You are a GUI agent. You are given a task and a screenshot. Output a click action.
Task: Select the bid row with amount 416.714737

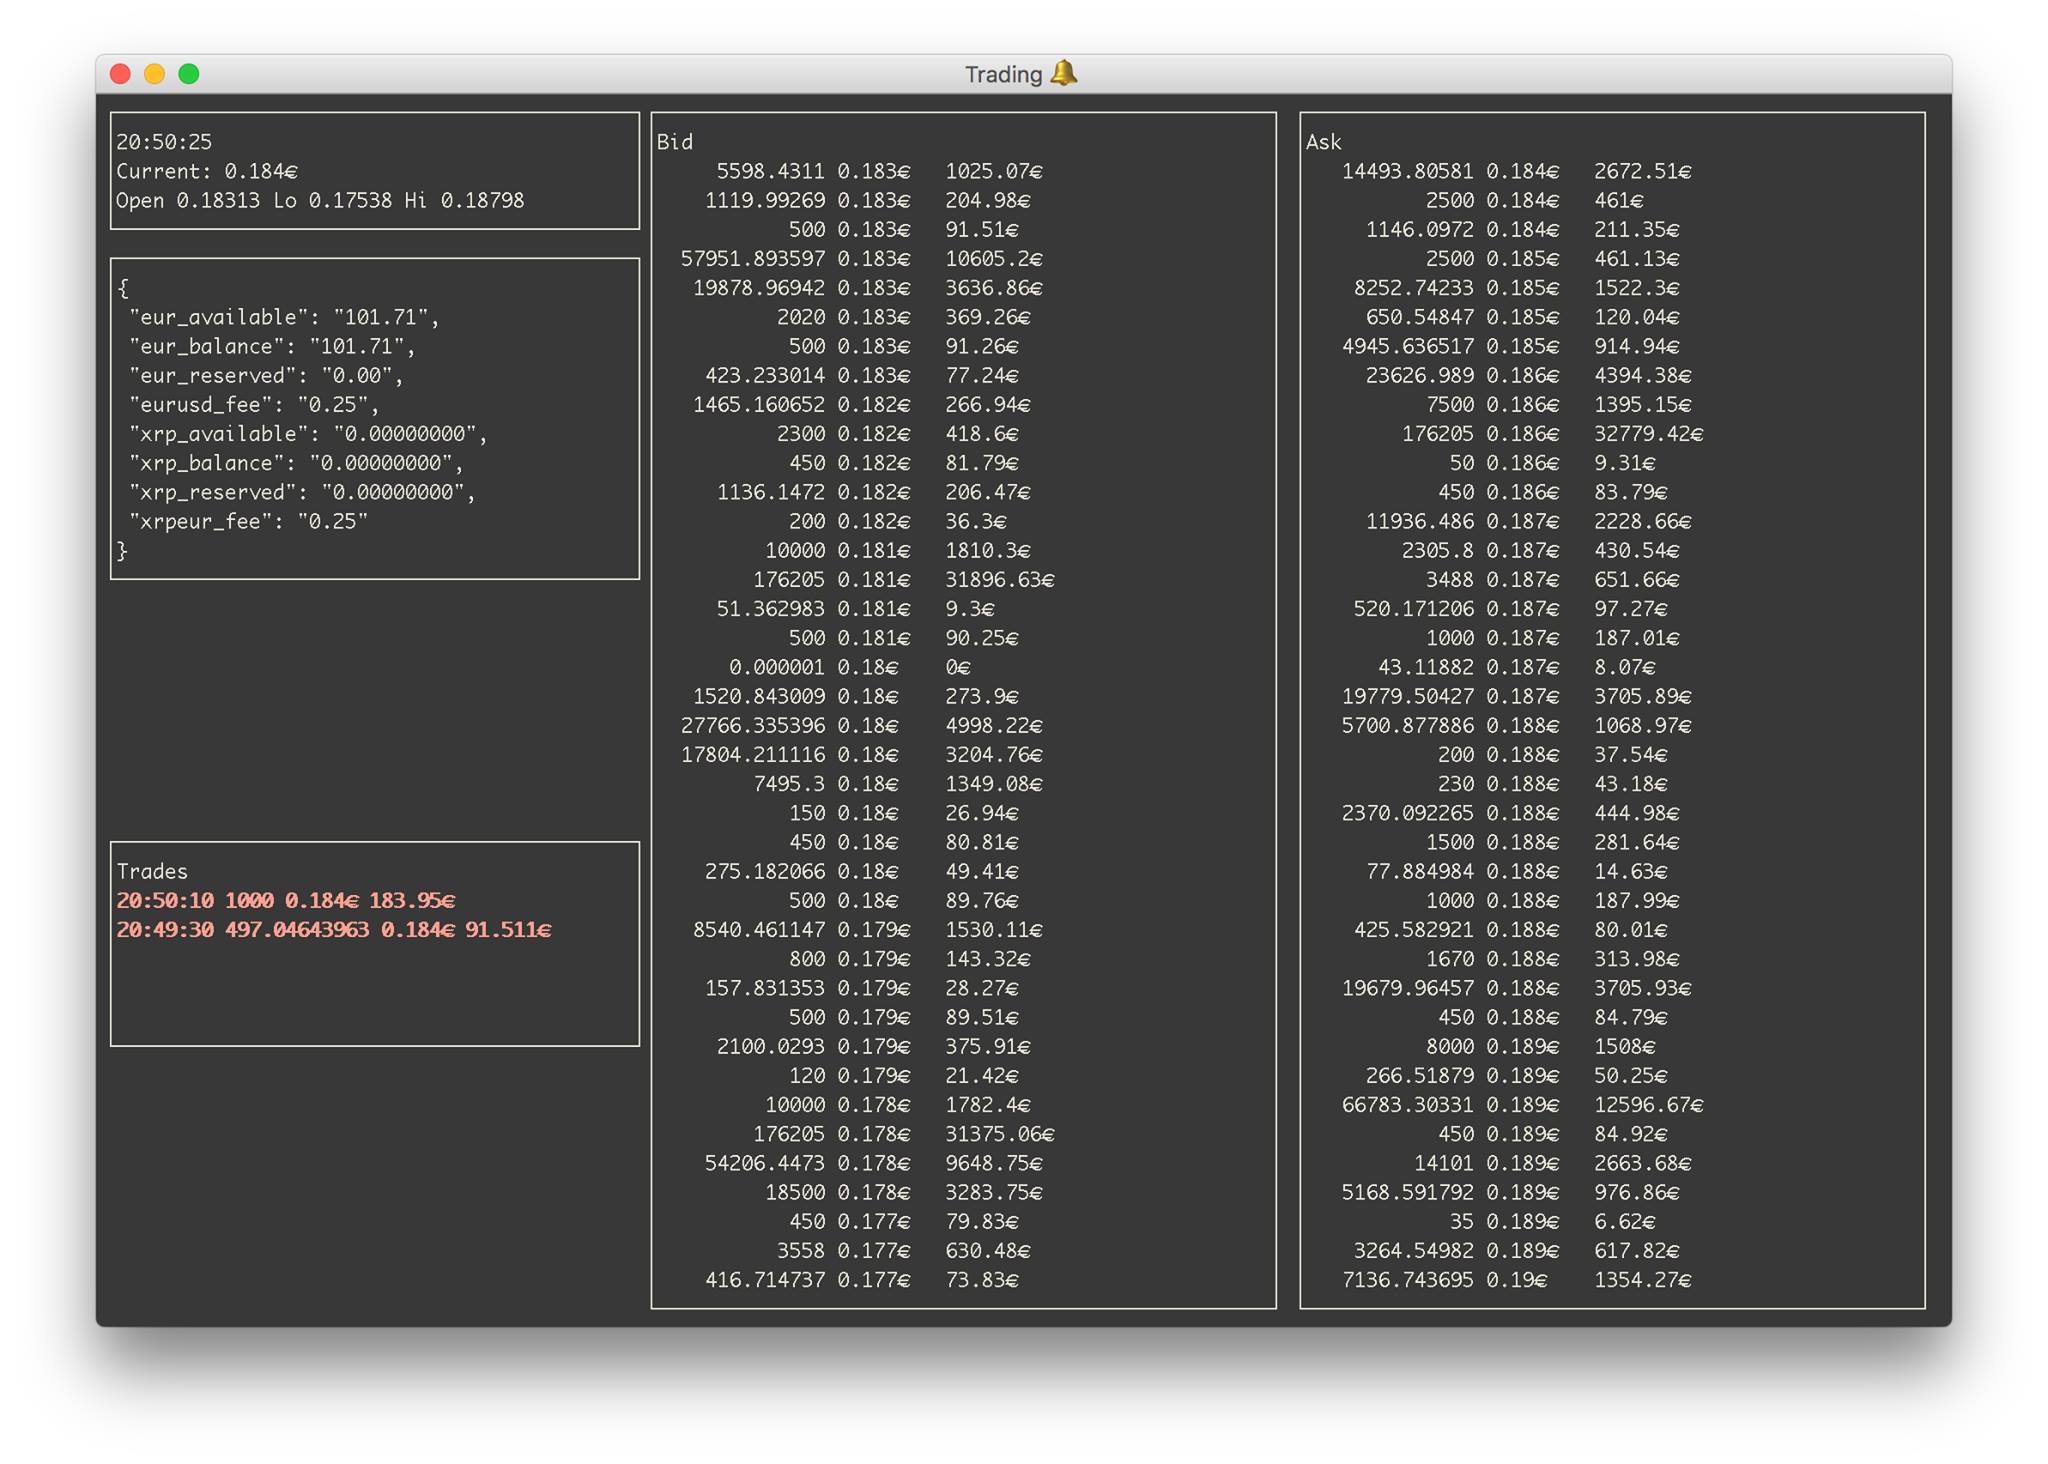click(x=862, y=1280)
